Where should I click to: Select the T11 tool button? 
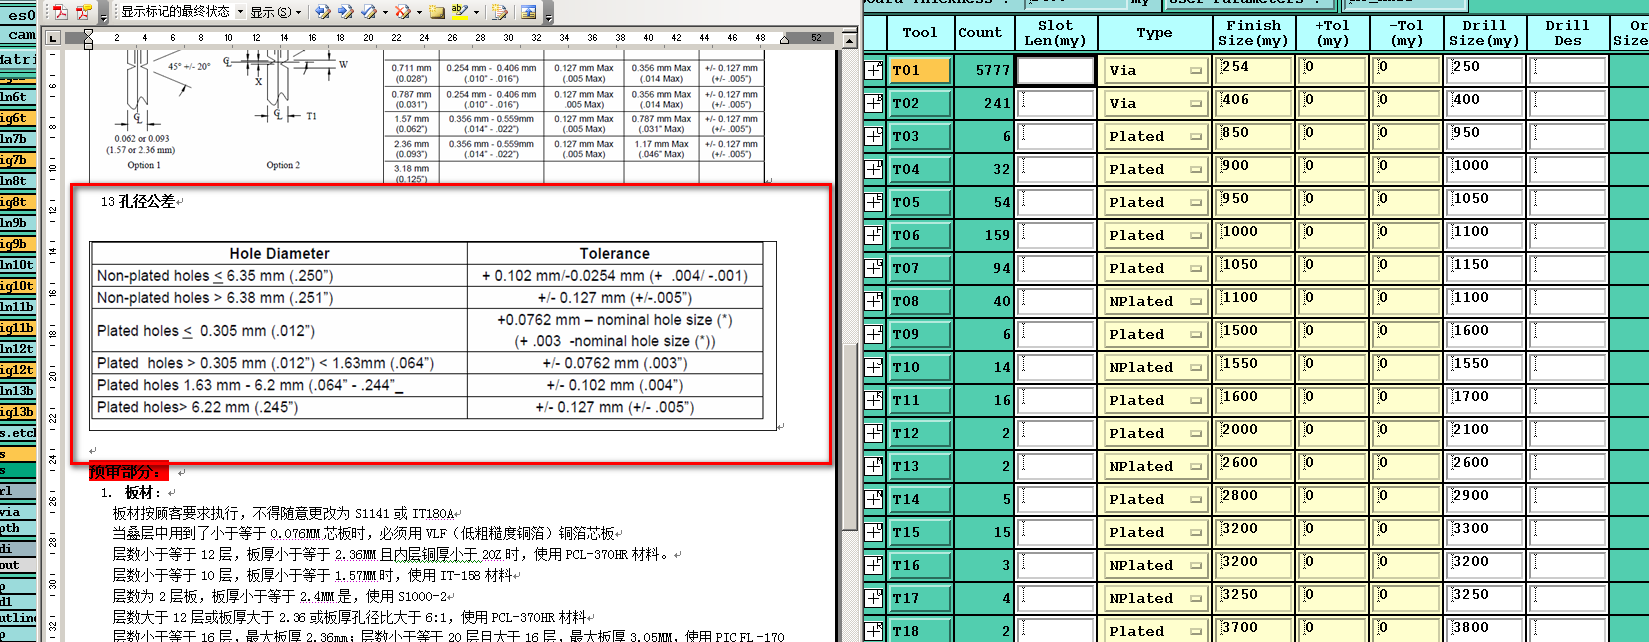point(919,400)
